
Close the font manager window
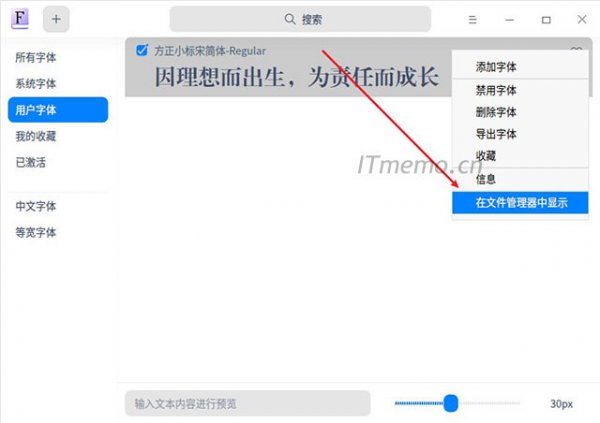click(x=582, y=19)
